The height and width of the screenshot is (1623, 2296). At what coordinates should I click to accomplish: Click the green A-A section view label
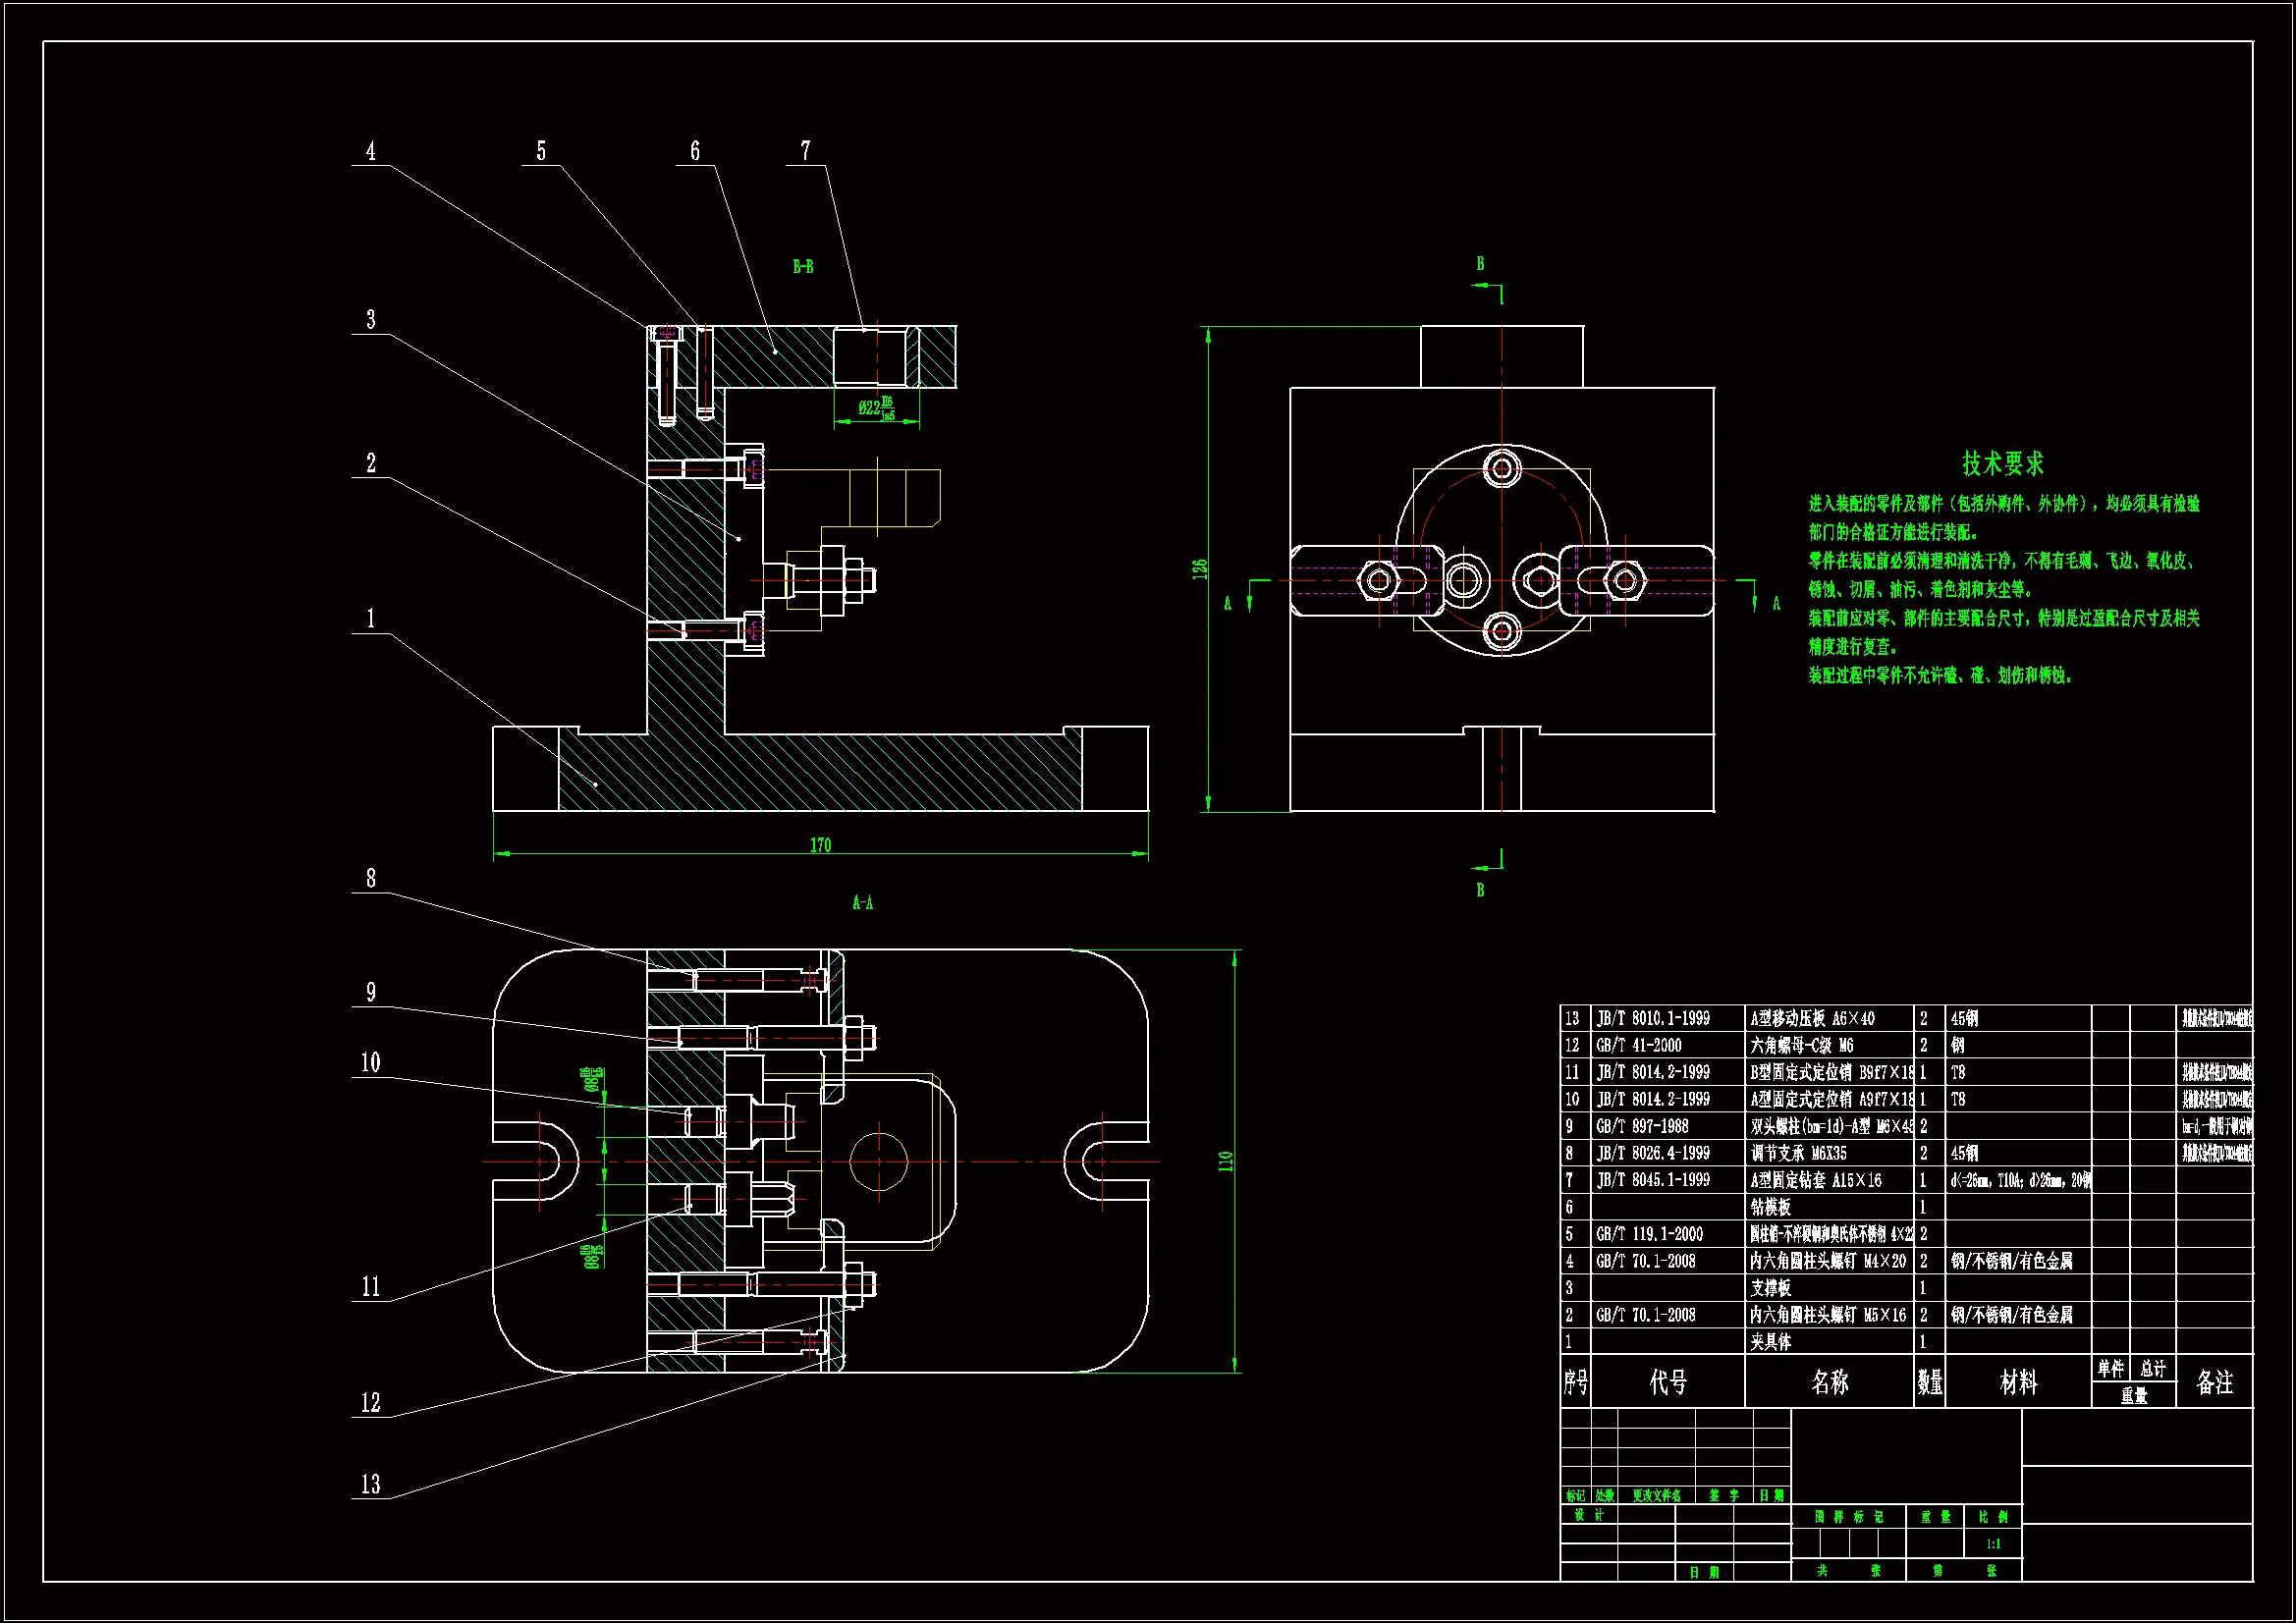pos(862,903)
